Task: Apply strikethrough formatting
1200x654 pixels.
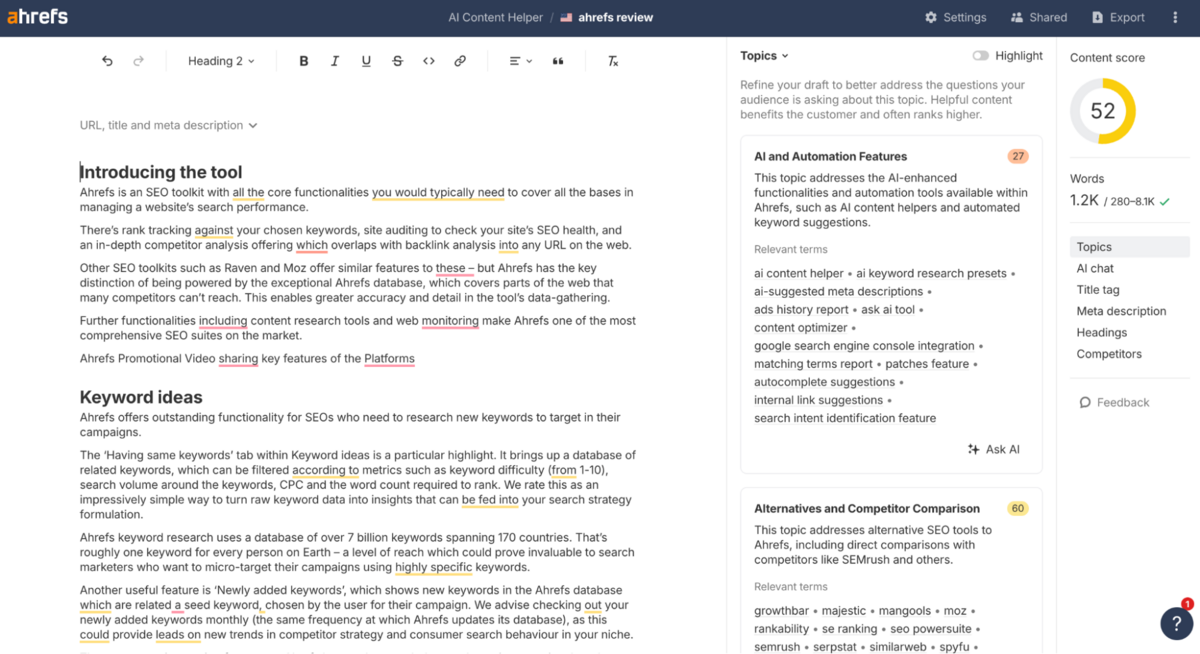Action: pos(397,61)
